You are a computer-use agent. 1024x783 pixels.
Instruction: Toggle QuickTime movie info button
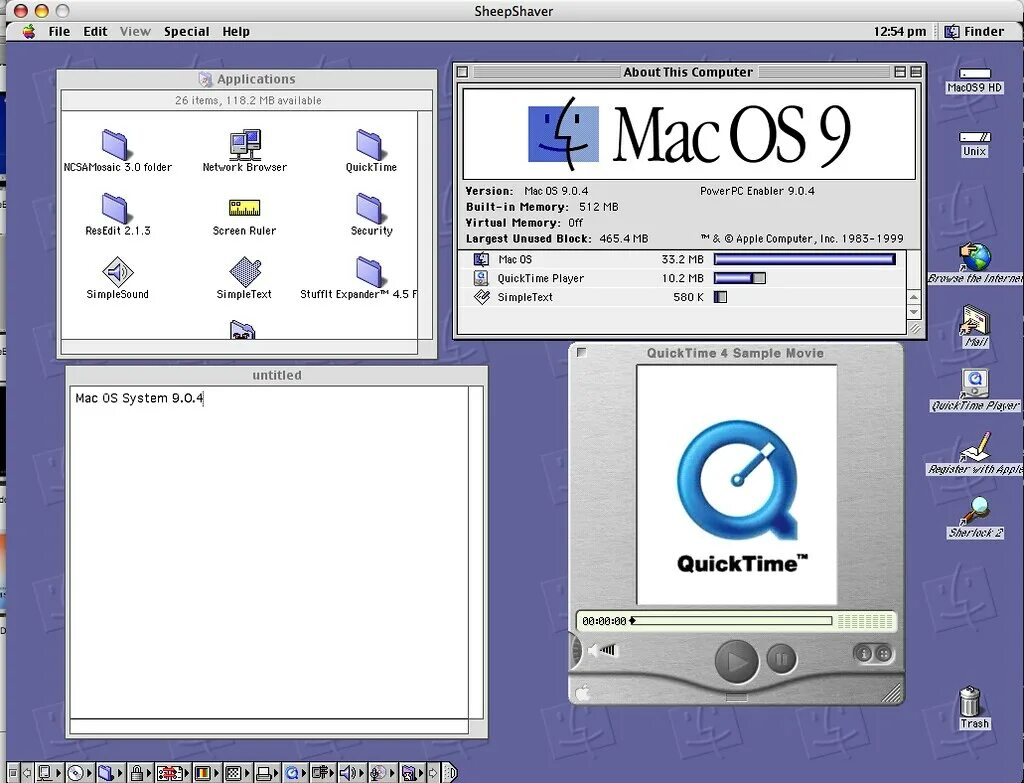[x=863, y=653]
